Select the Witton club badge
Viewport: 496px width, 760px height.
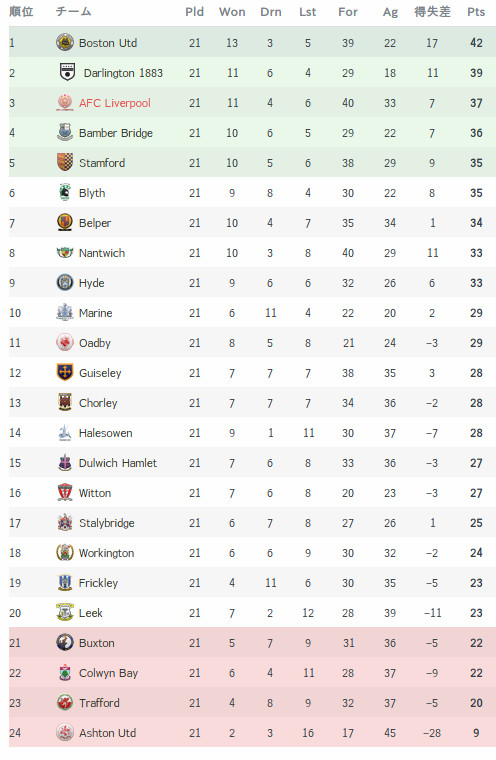pos(64,492)
